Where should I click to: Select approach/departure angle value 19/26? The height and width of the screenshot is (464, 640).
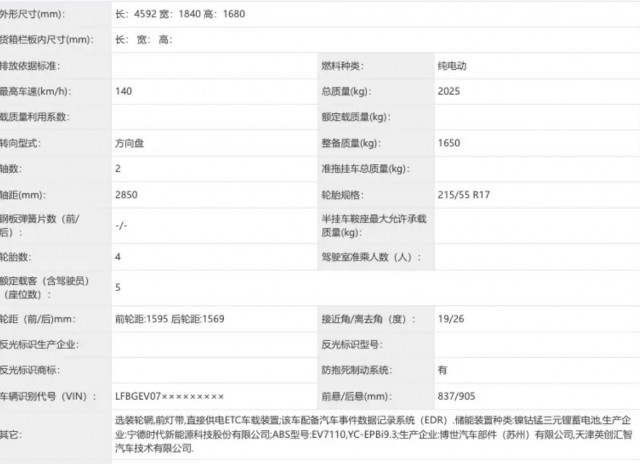coord(451,319)
